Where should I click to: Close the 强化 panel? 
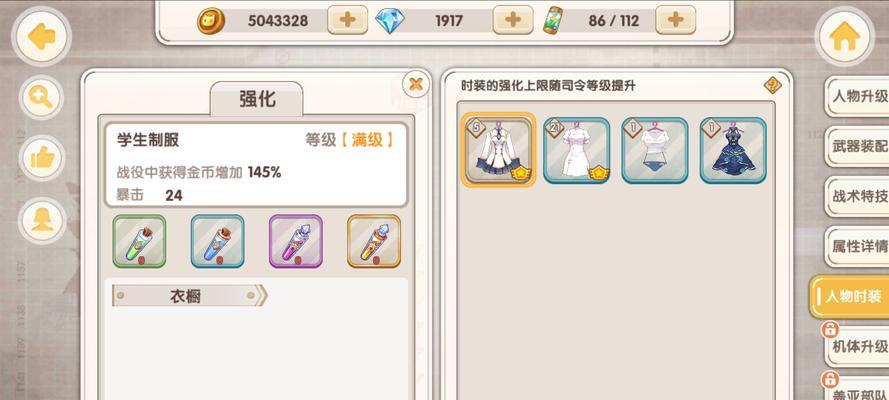point(416,84)
